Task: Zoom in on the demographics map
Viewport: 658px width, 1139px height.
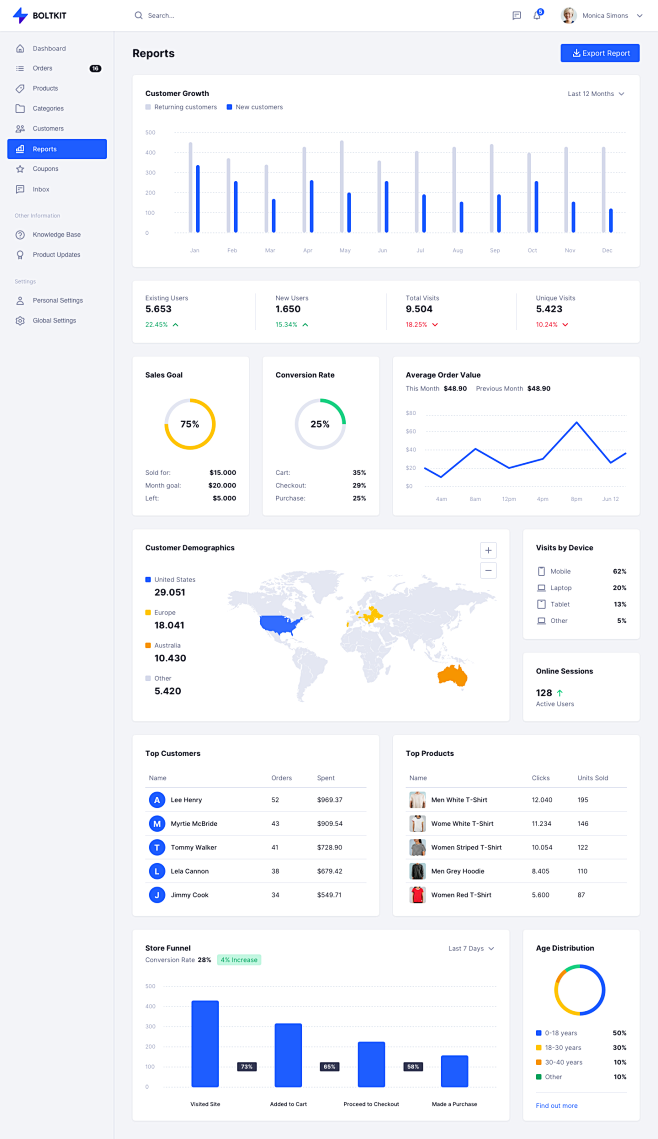Action: point(489,551)
